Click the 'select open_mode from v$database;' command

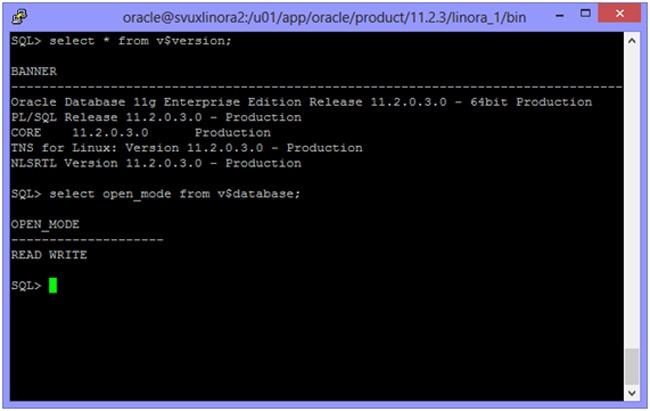(168, 193)
